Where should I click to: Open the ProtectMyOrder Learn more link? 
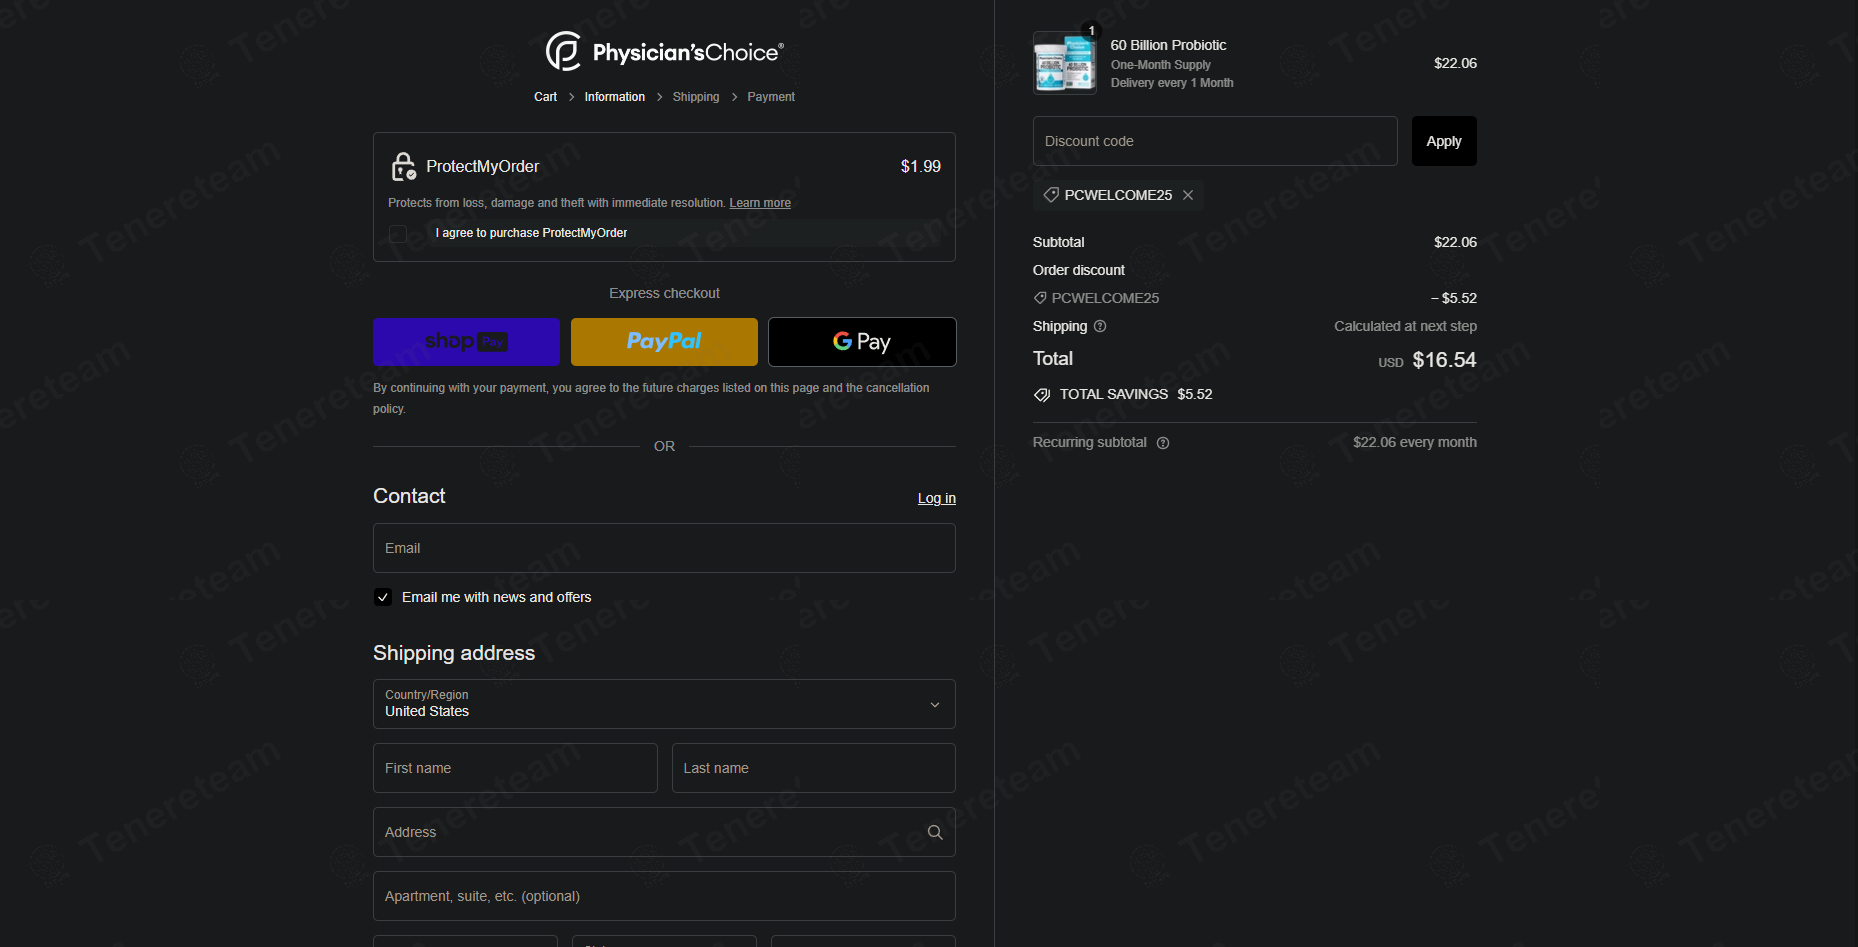click(x=760, y=203)
